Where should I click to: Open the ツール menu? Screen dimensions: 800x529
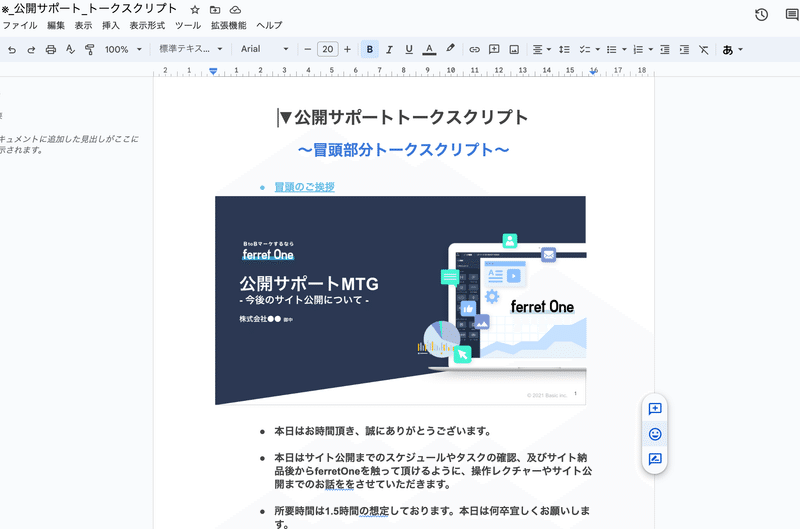tap(188, 26)
